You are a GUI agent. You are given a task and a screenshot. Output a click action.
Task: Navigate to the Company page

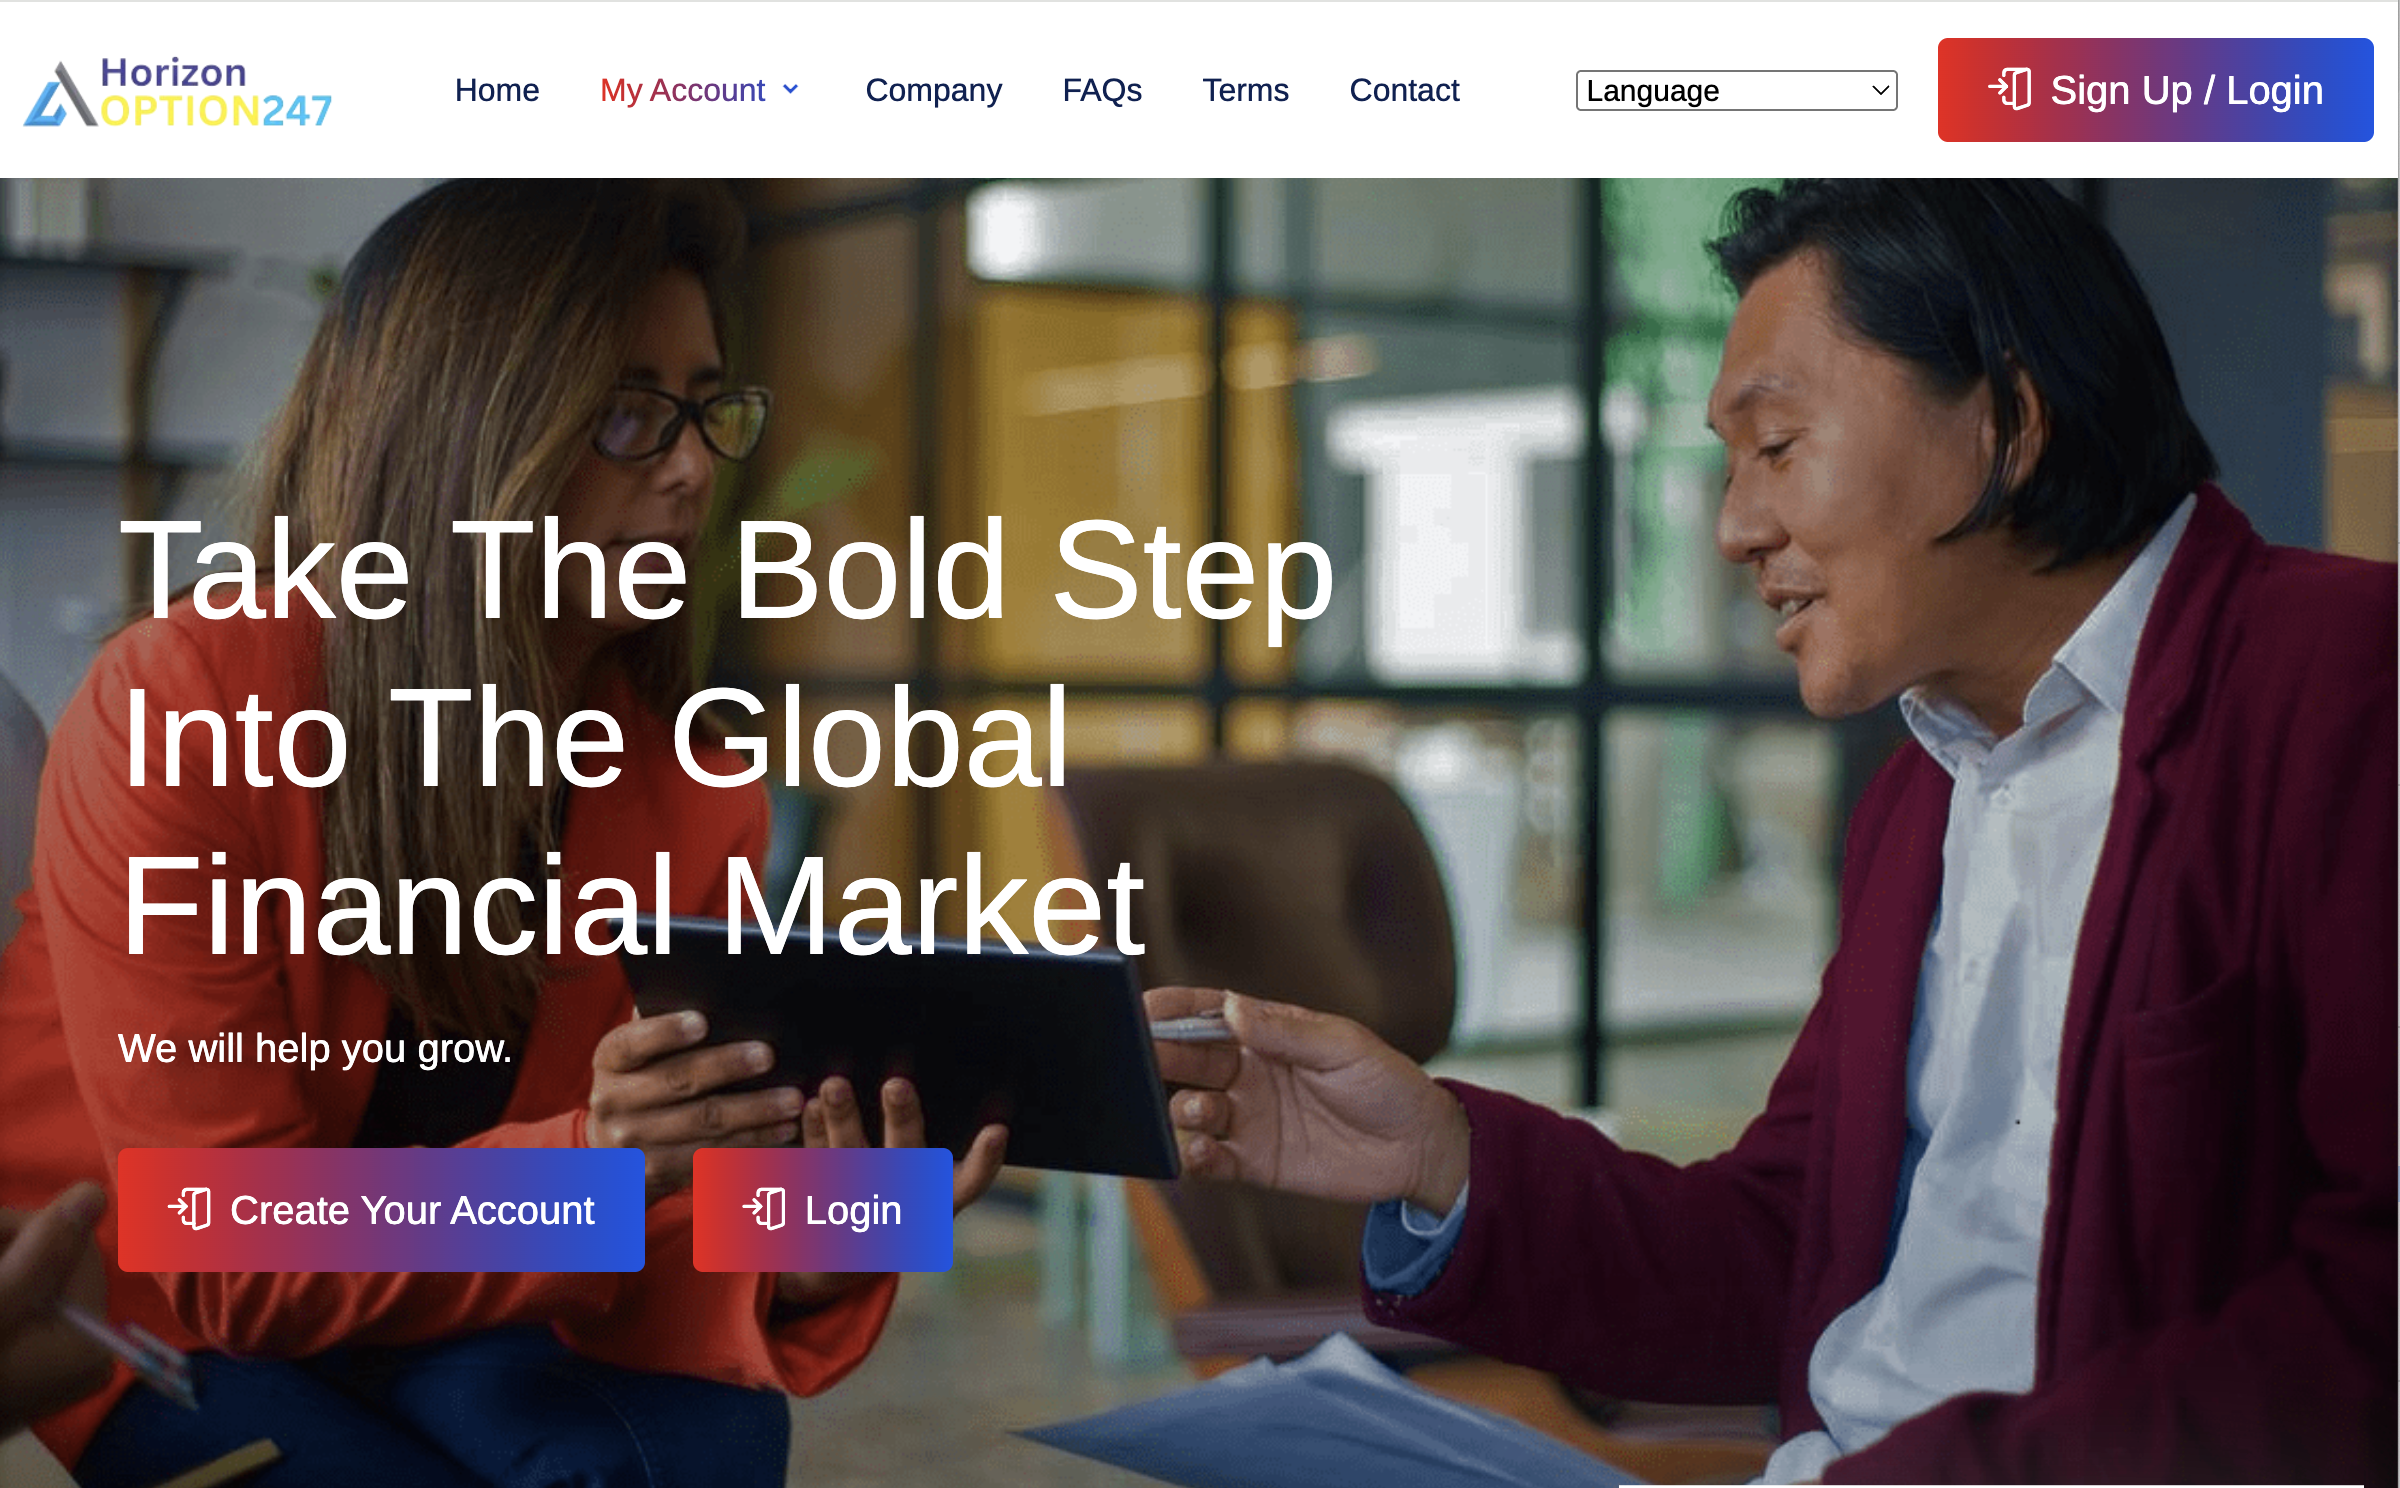[x=933, y=90]
